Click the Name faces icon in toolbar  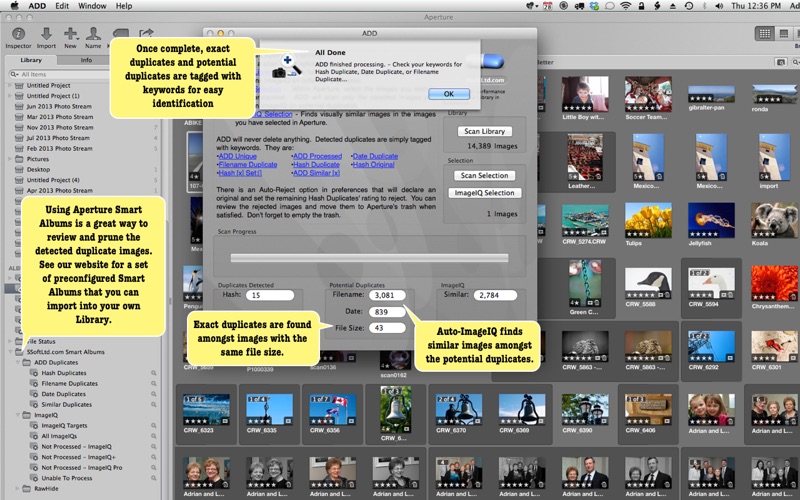coord(93,35)
